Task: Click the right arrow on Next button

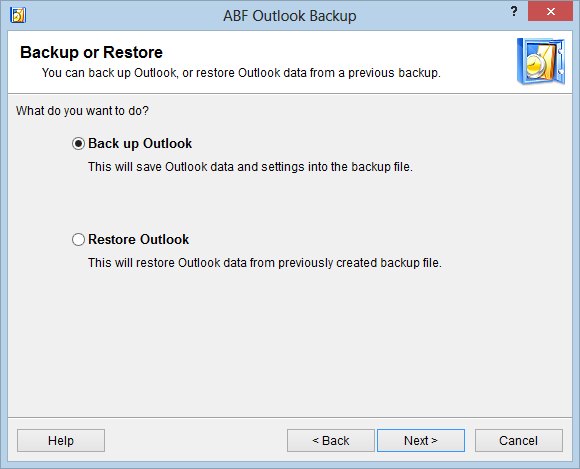Action: [x=434, y=440]
